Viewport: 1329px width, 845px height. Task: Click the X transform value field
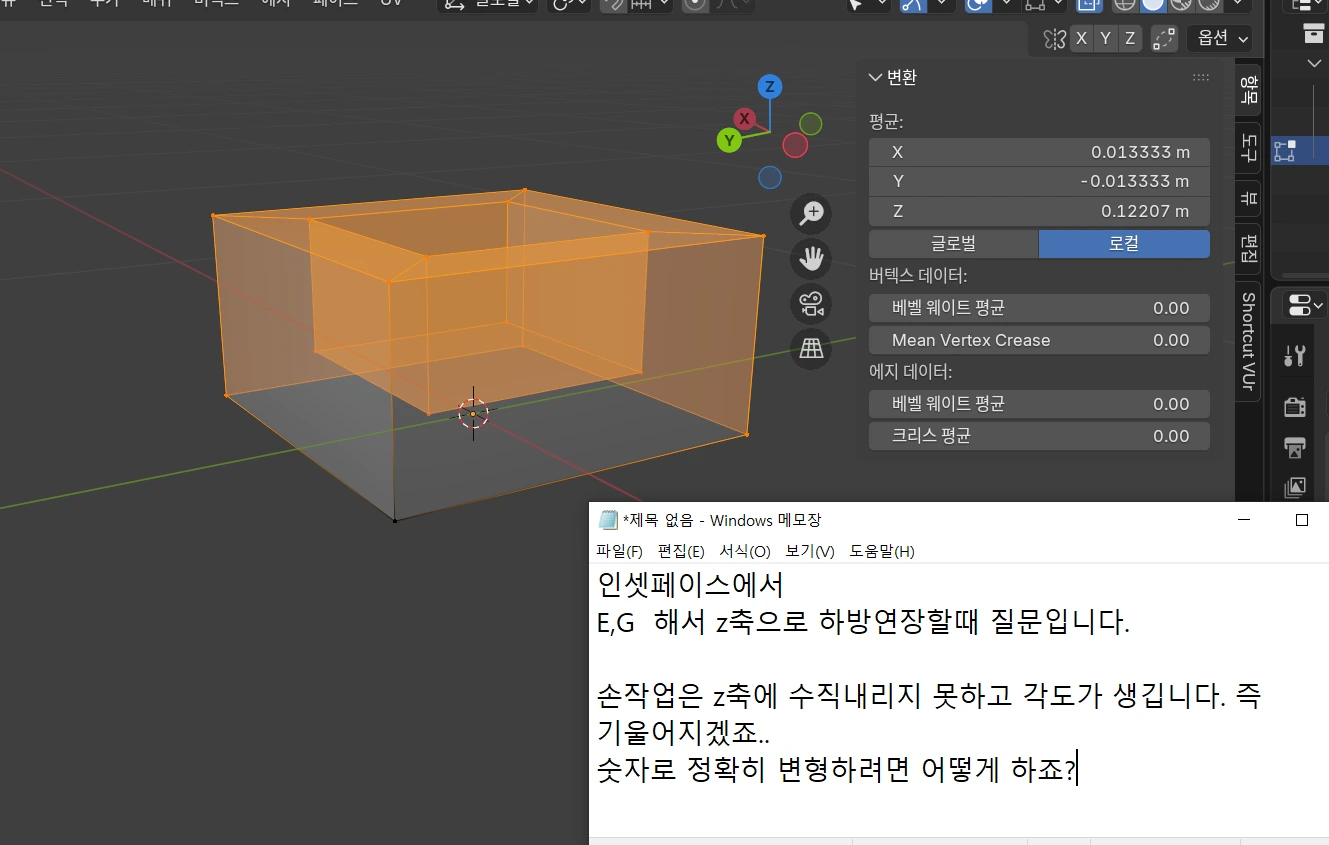(x=1038, y=151)
